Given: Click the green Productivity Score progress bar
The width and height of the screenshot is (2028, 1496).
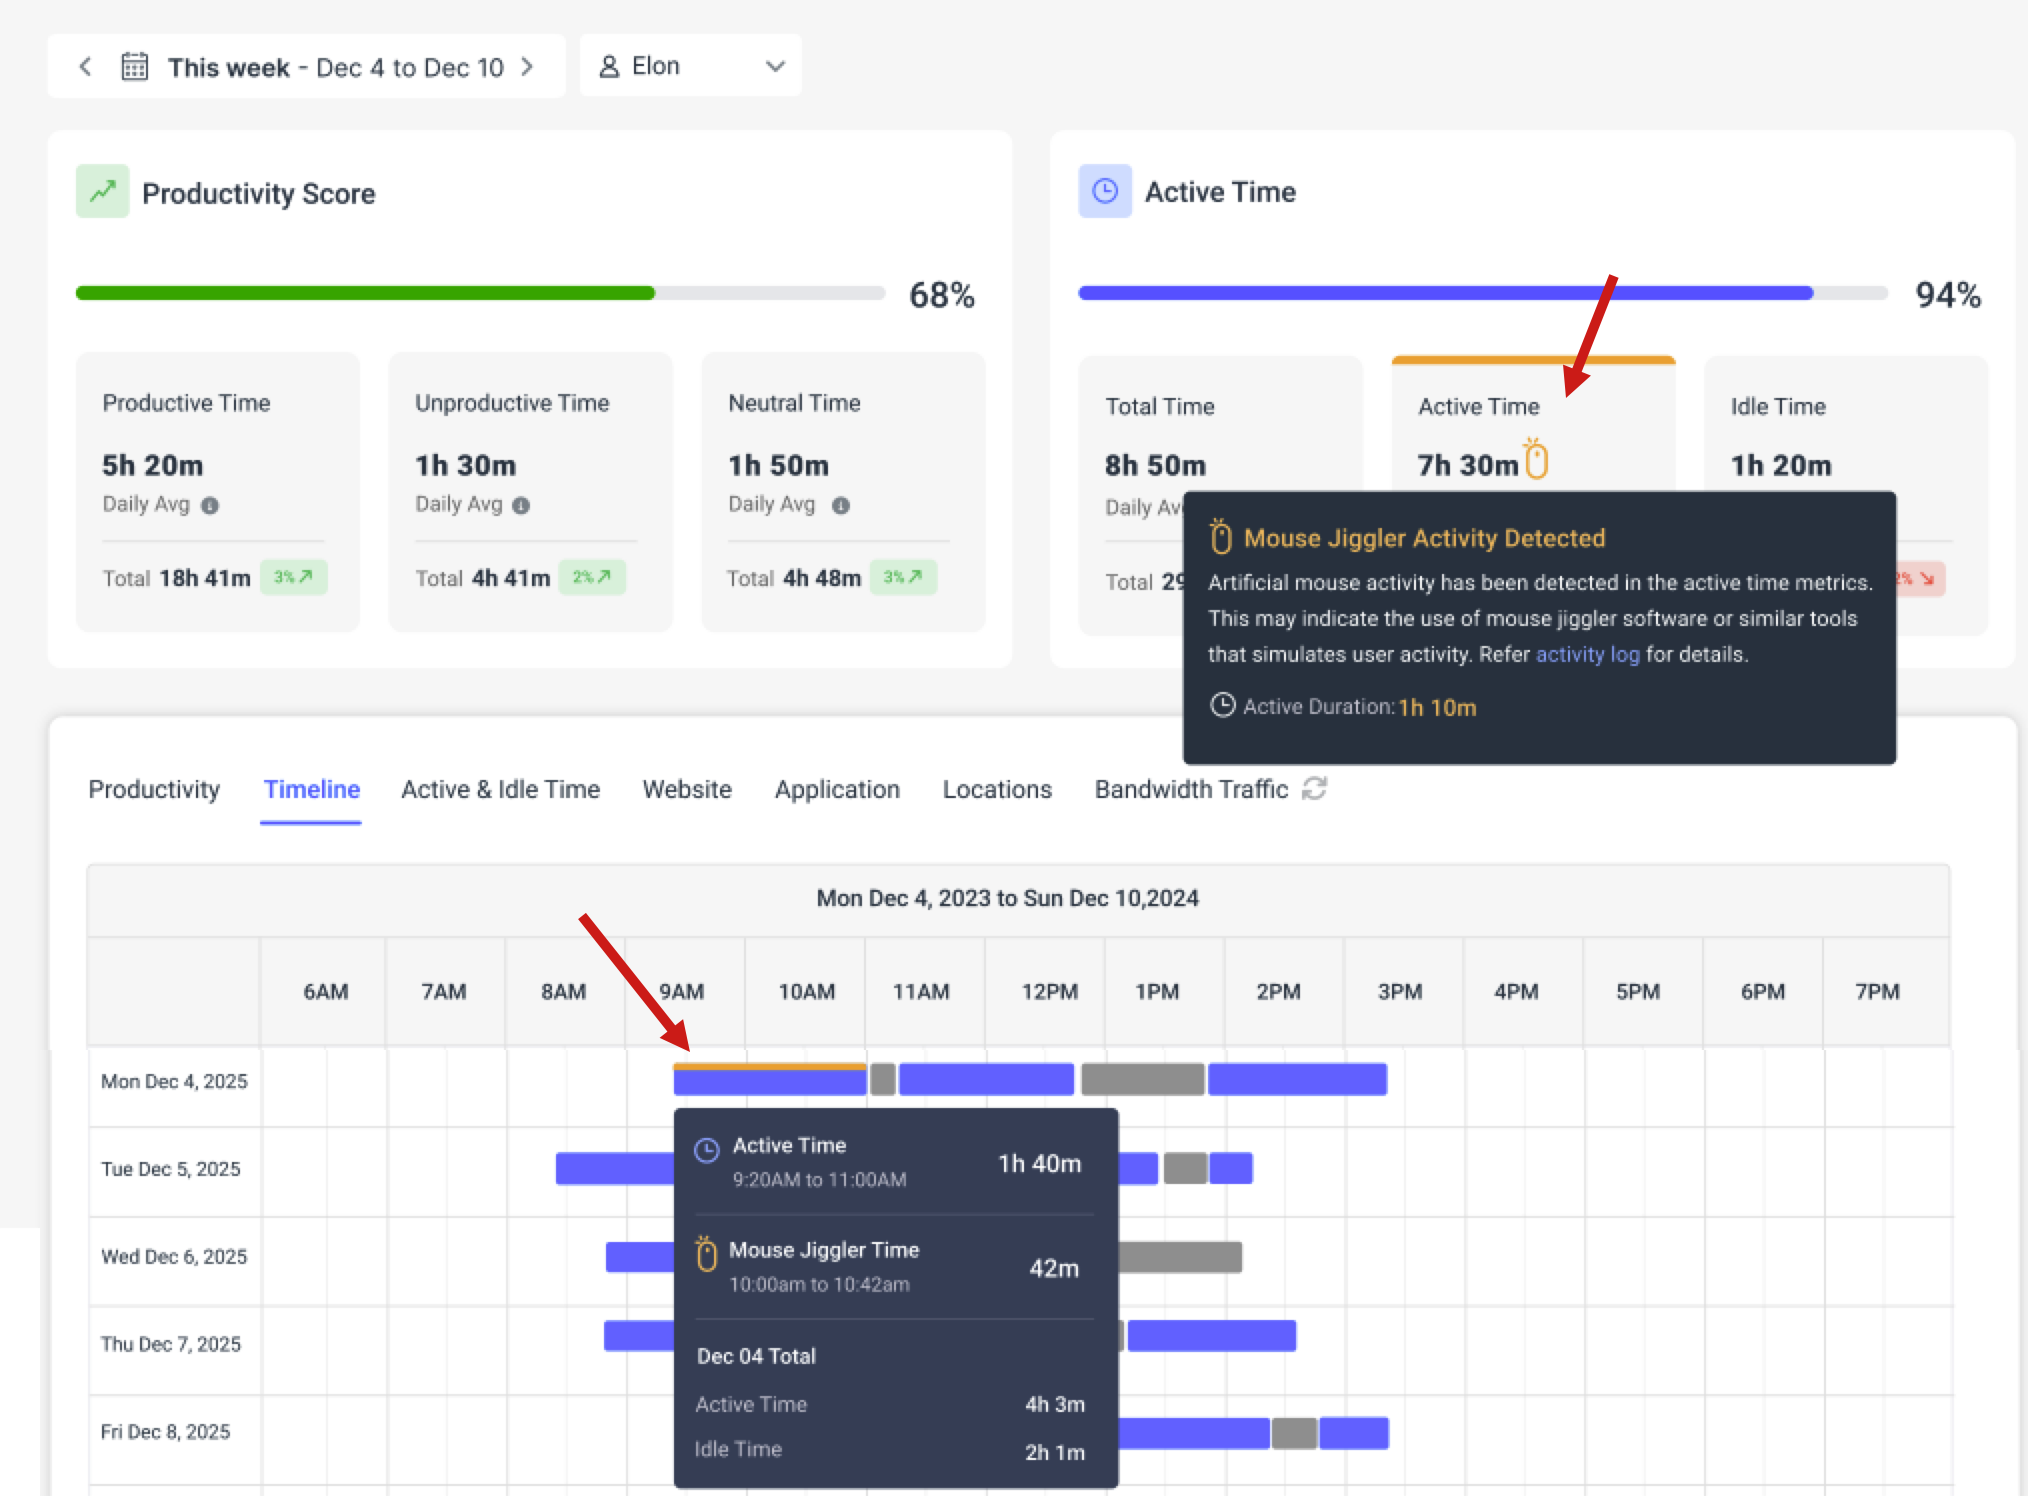Looking at the screenshot, I should pyautogui.click(x=365, y=293).
